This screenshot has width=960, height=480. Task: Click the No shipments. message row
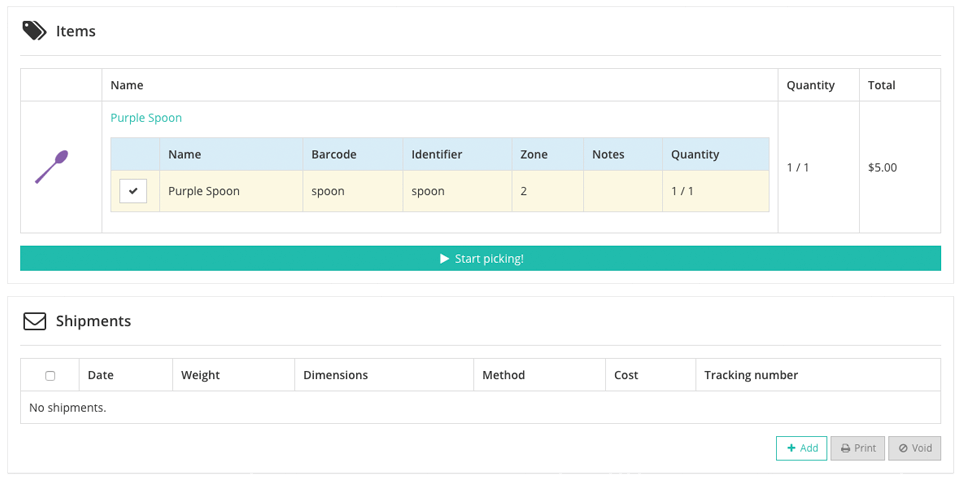coord(480,407)
